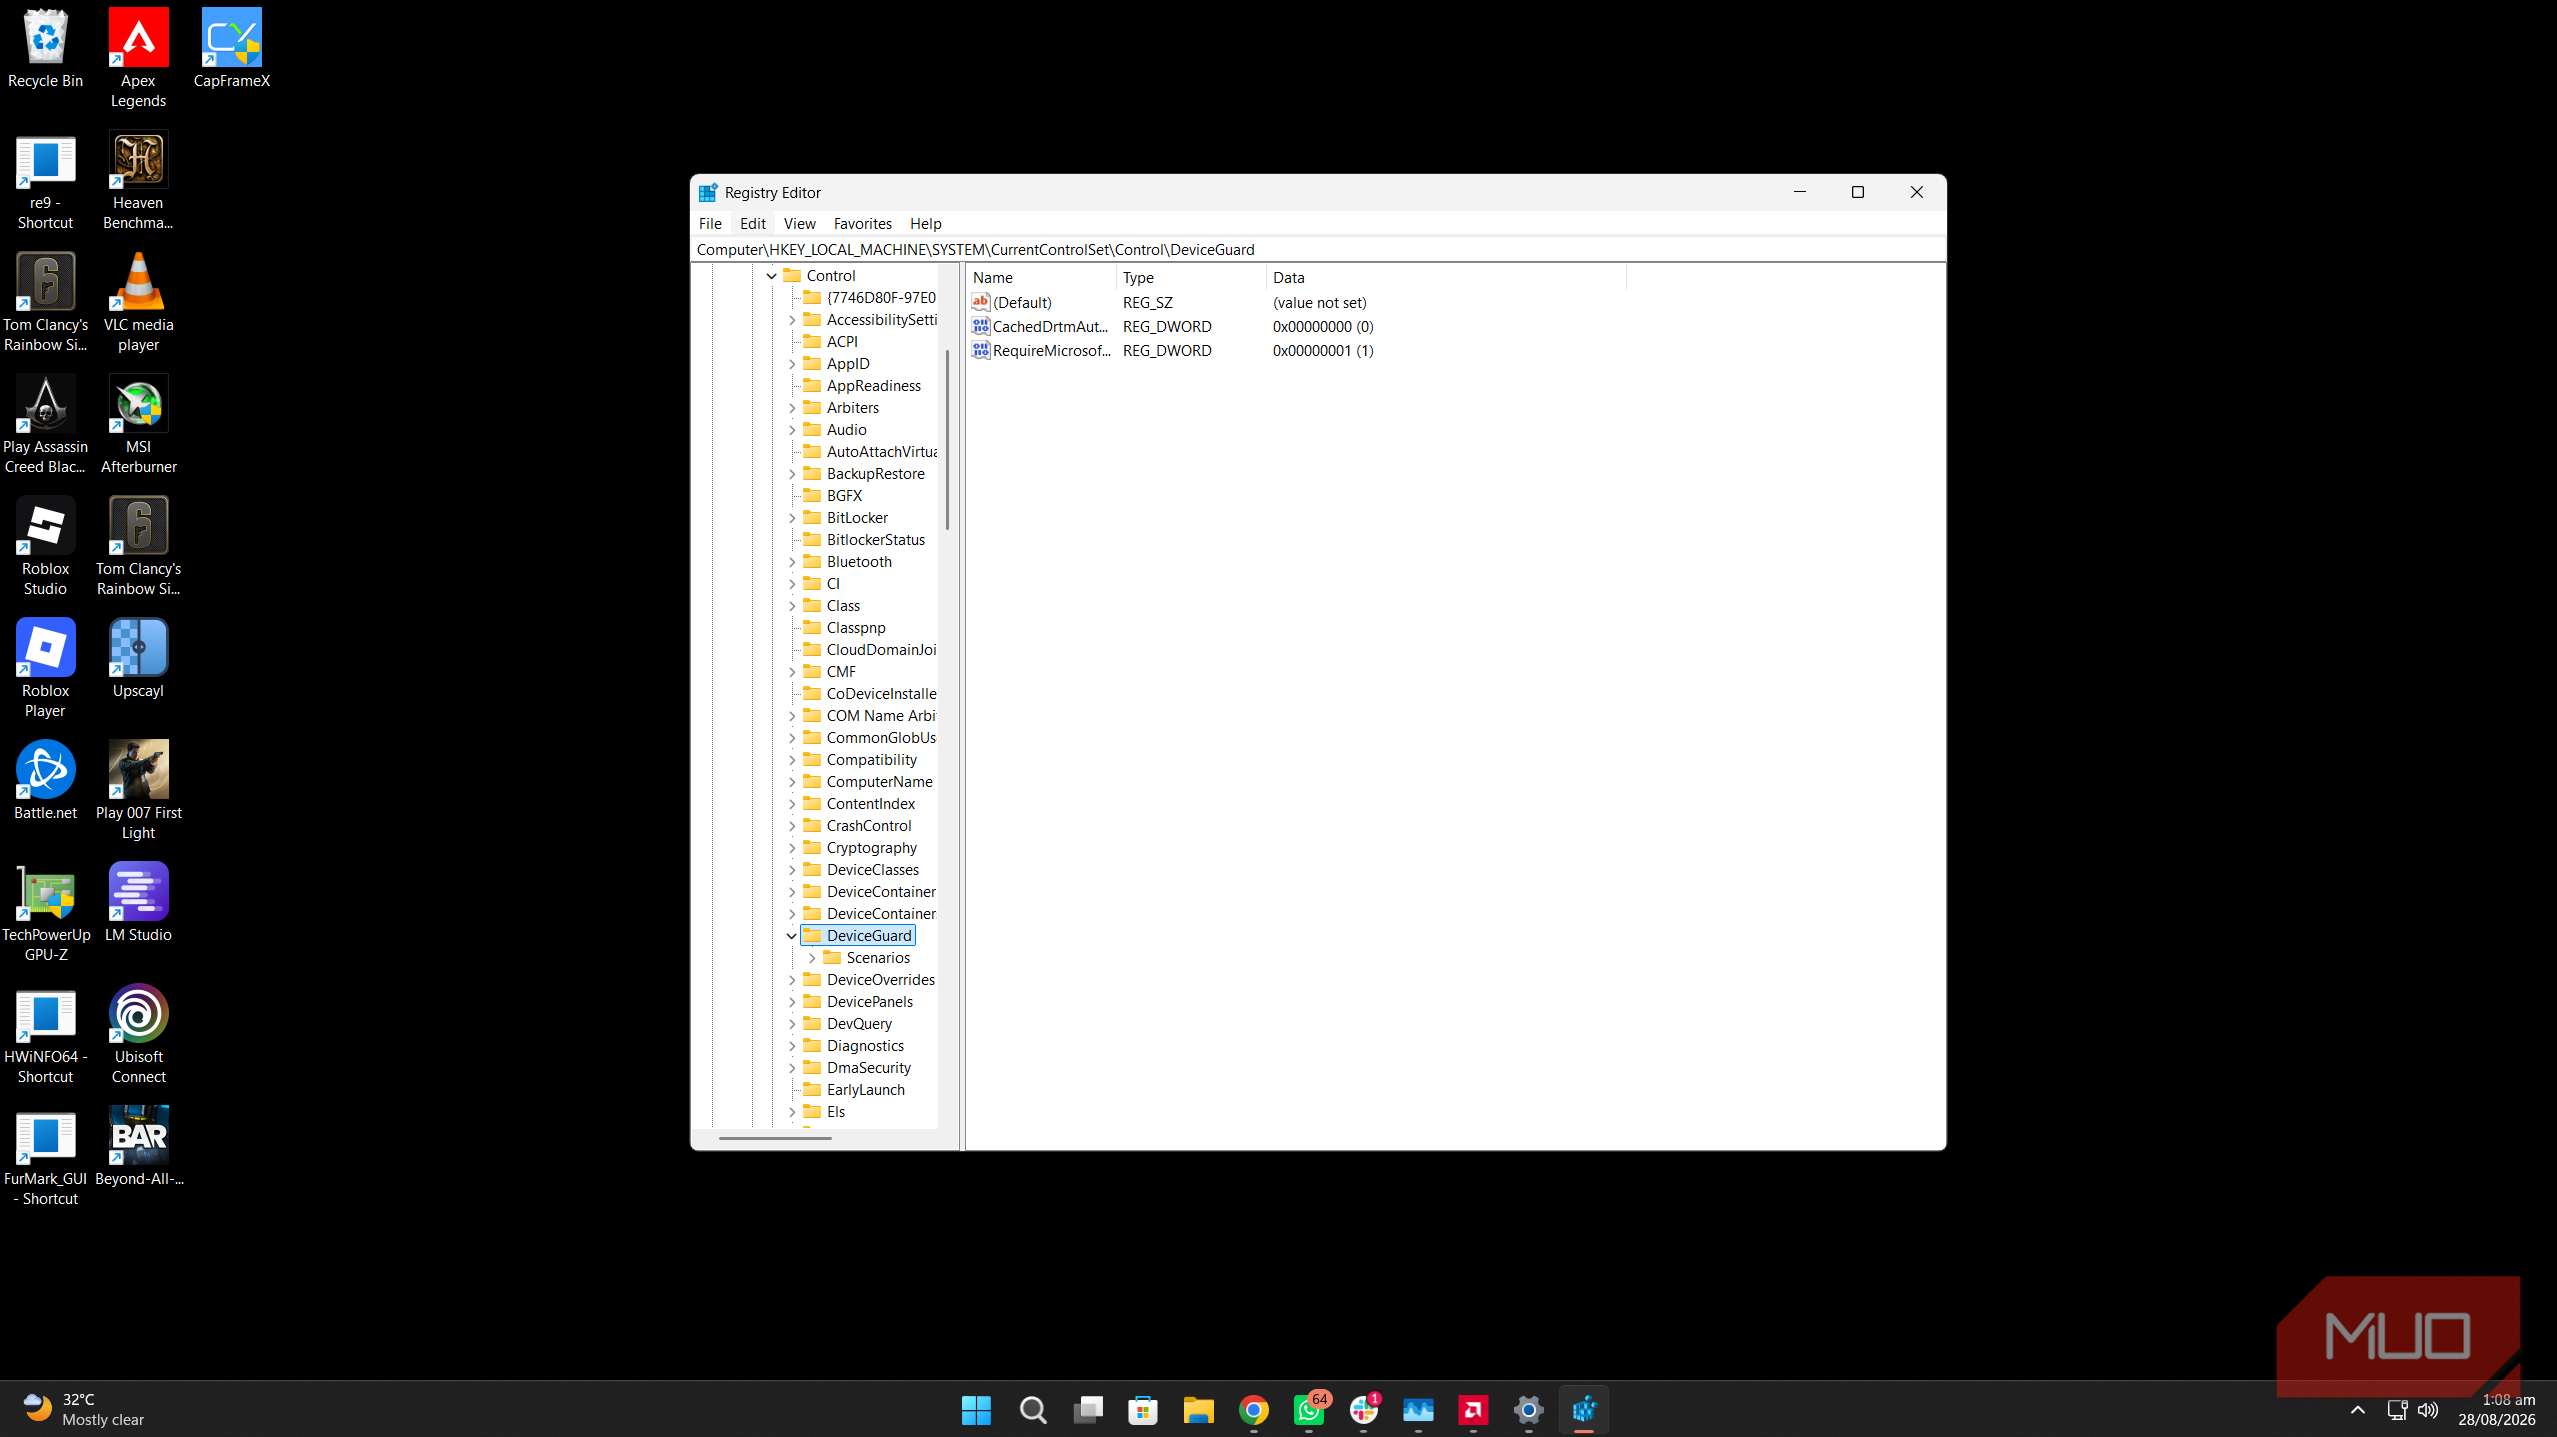Expand the Diagnostics key
The width and height of the screenshot is (2557, 1437).
[x=792, y=1046]
